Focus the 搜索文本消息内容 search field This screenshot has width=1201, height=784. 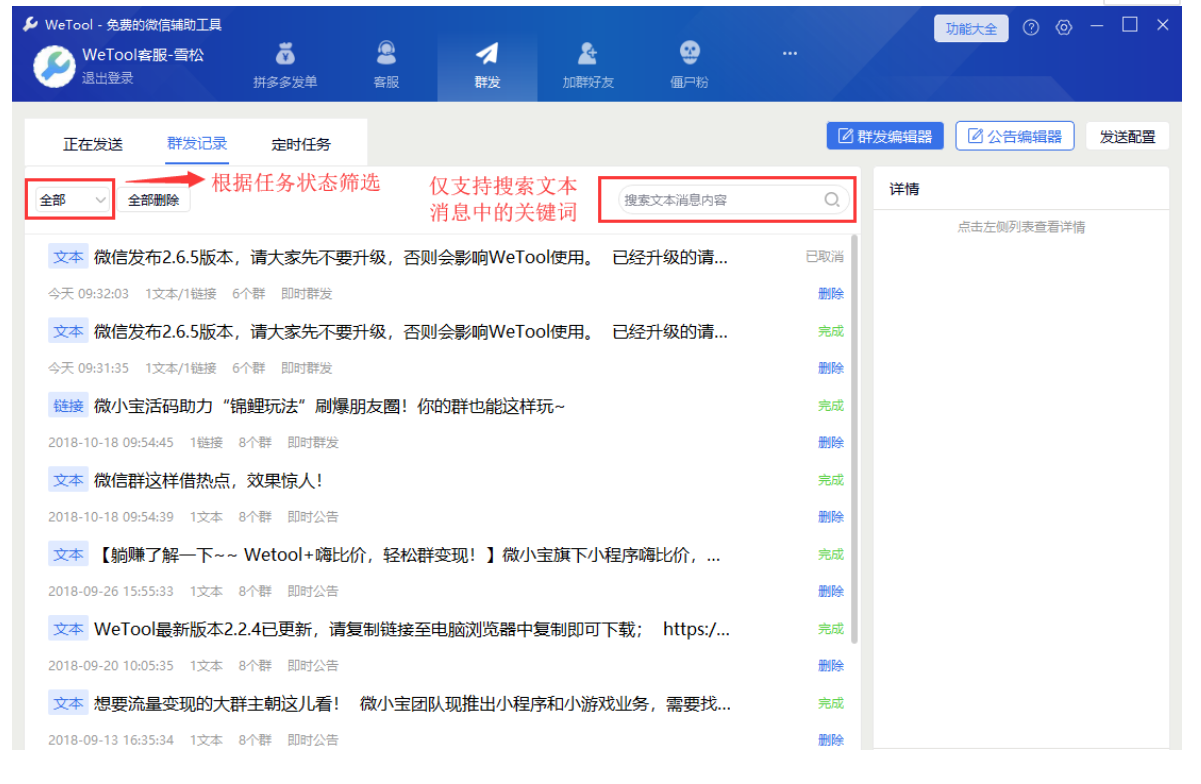[733, 200]
